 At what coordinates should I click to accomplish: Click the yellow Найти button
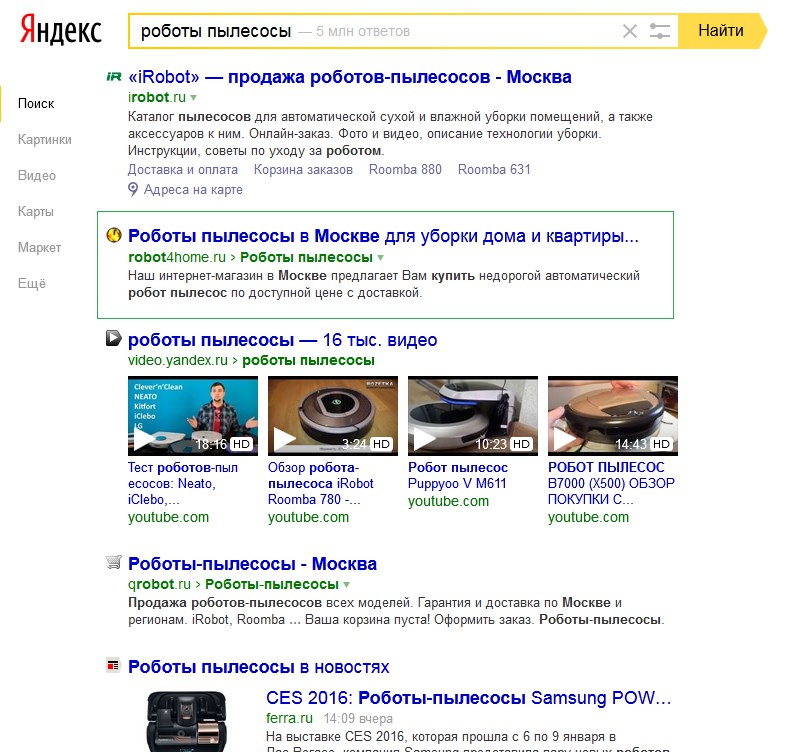pos(721,31)
